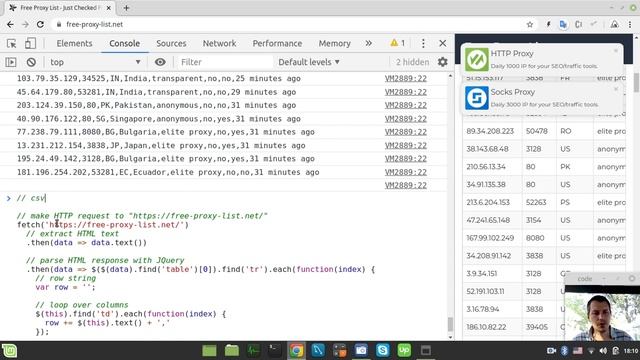Open the Memory tab
This screenshot has width=640, height=360.
[334, 43]
